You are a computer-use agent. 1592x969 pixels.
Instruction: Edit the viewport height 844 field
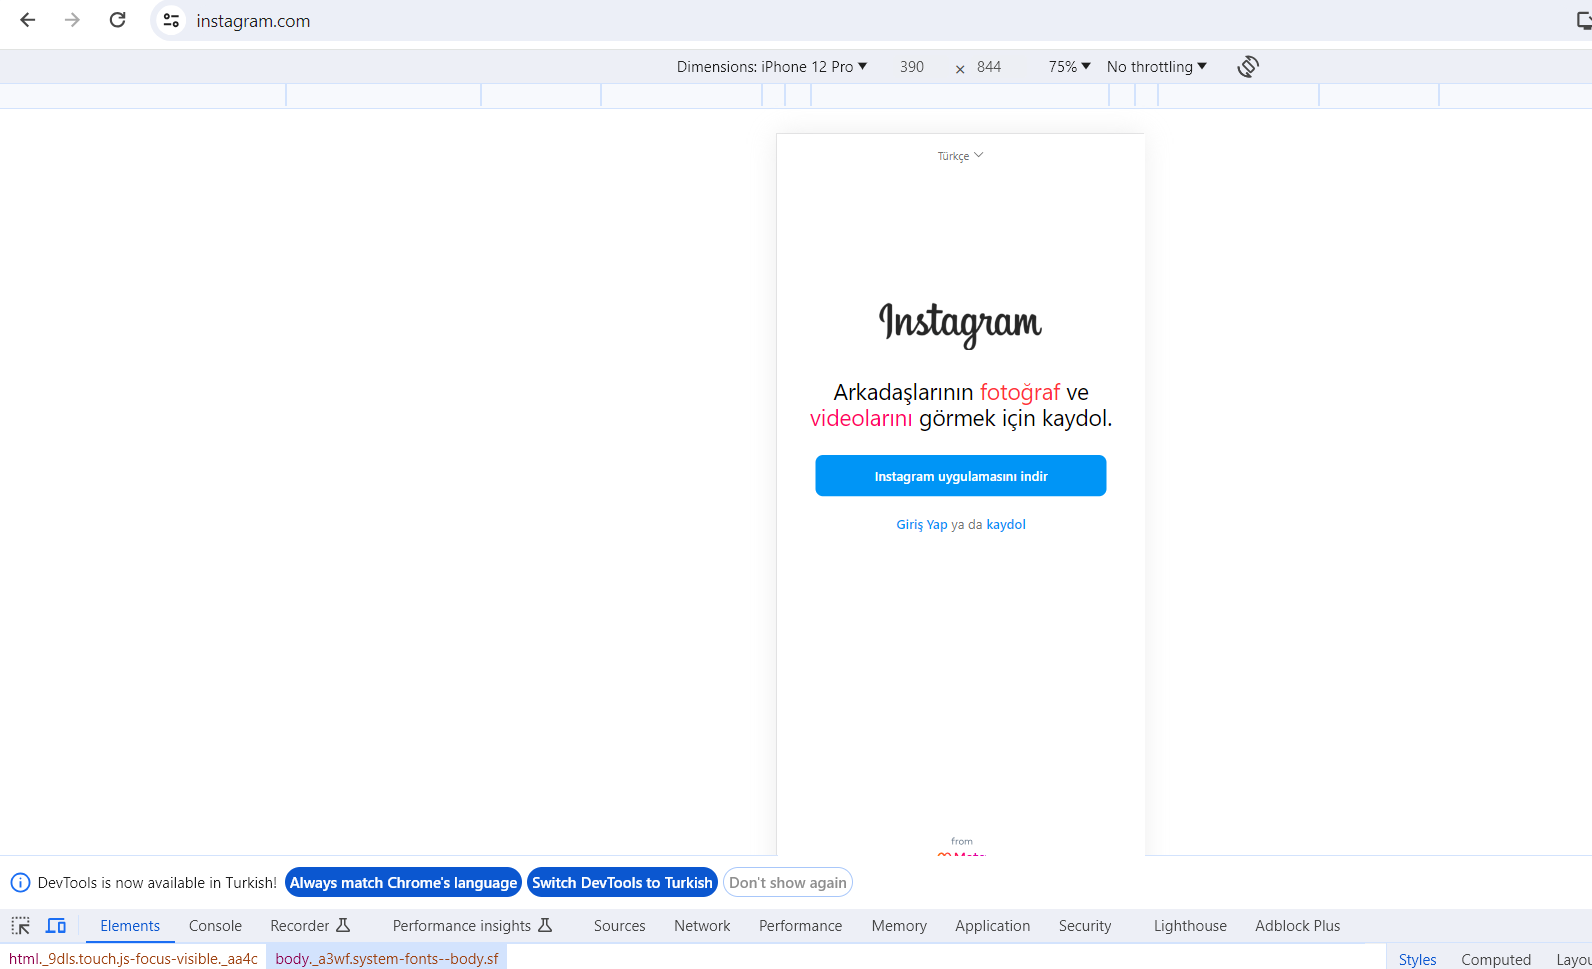coord(989,67)
